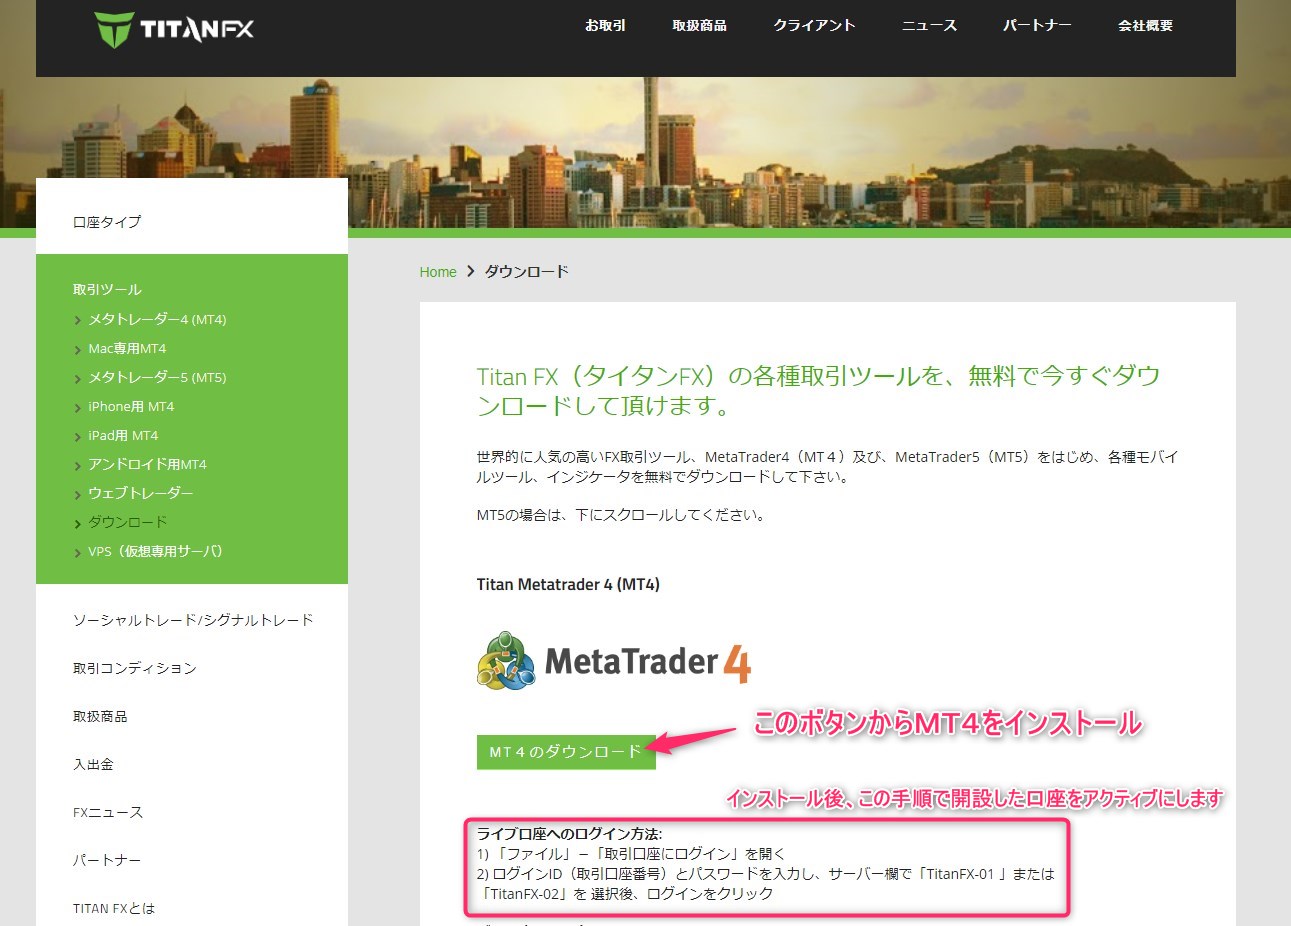
Task: Click ソーシャルトレード/シグナルトレード in the sidebar
Action: click(x=193, y=620)
